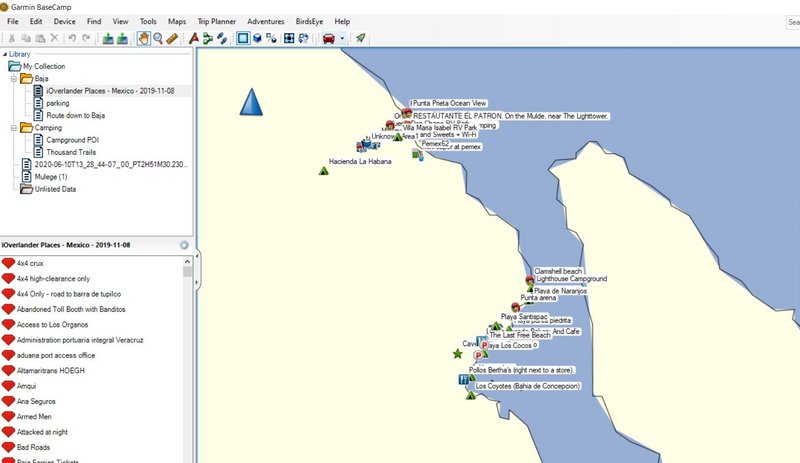This screenshot has width=800, height=463.
Task: Click the percent detail level icon
Action: (271, 38)
